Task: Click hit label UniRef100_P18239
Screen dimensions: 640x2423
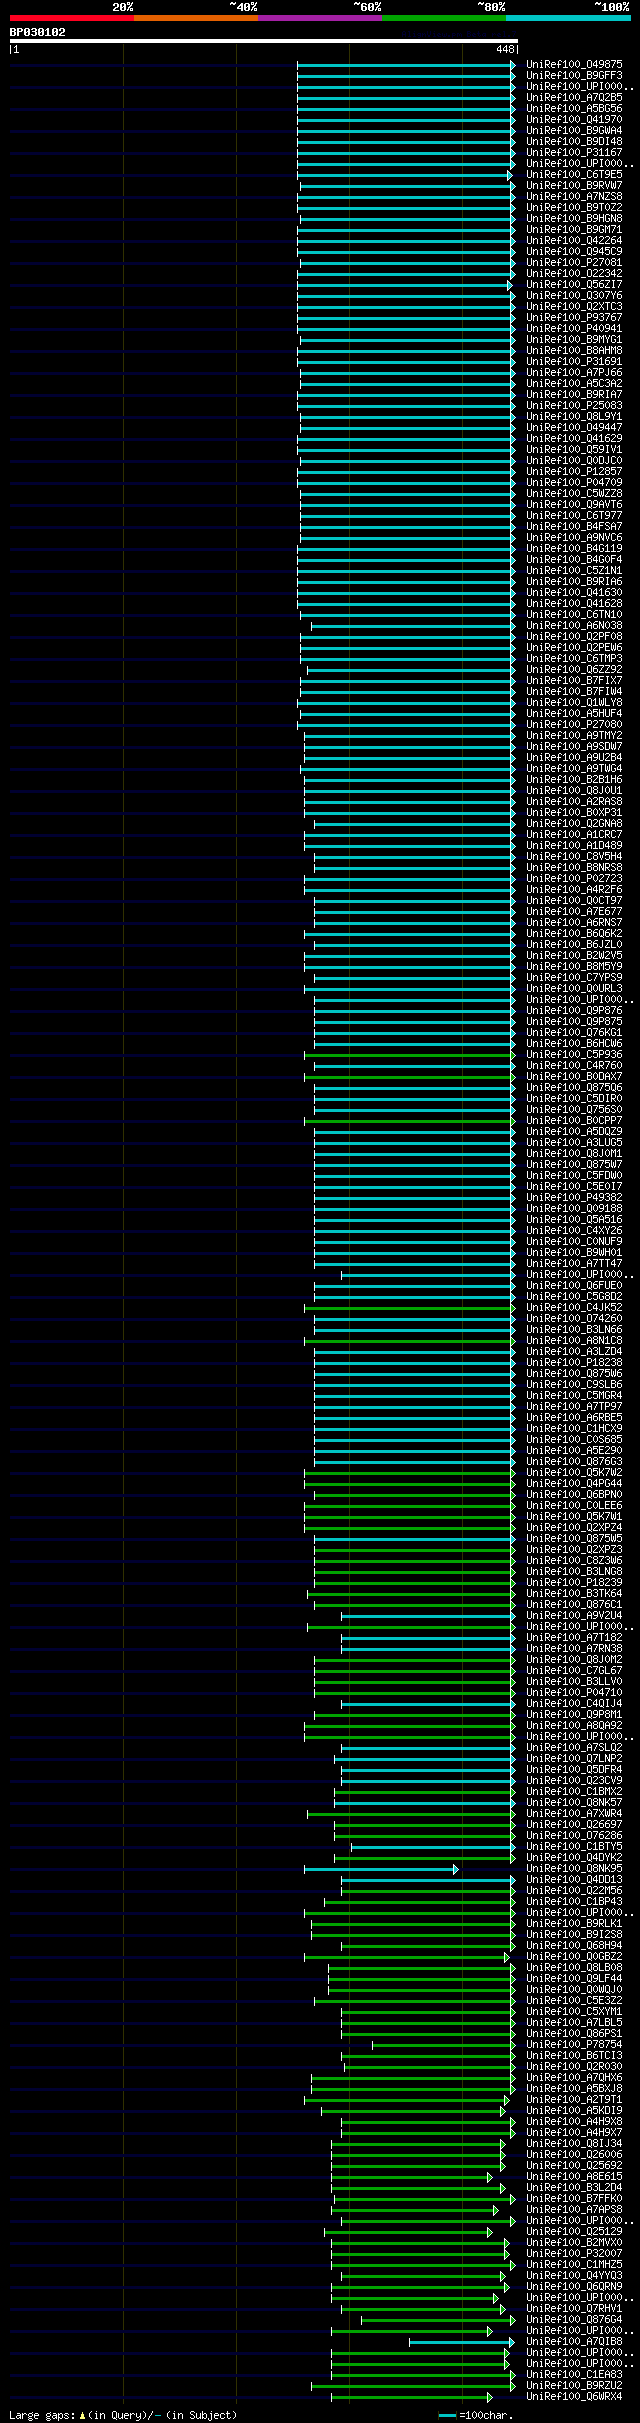Action: [x=574, y=1582]
